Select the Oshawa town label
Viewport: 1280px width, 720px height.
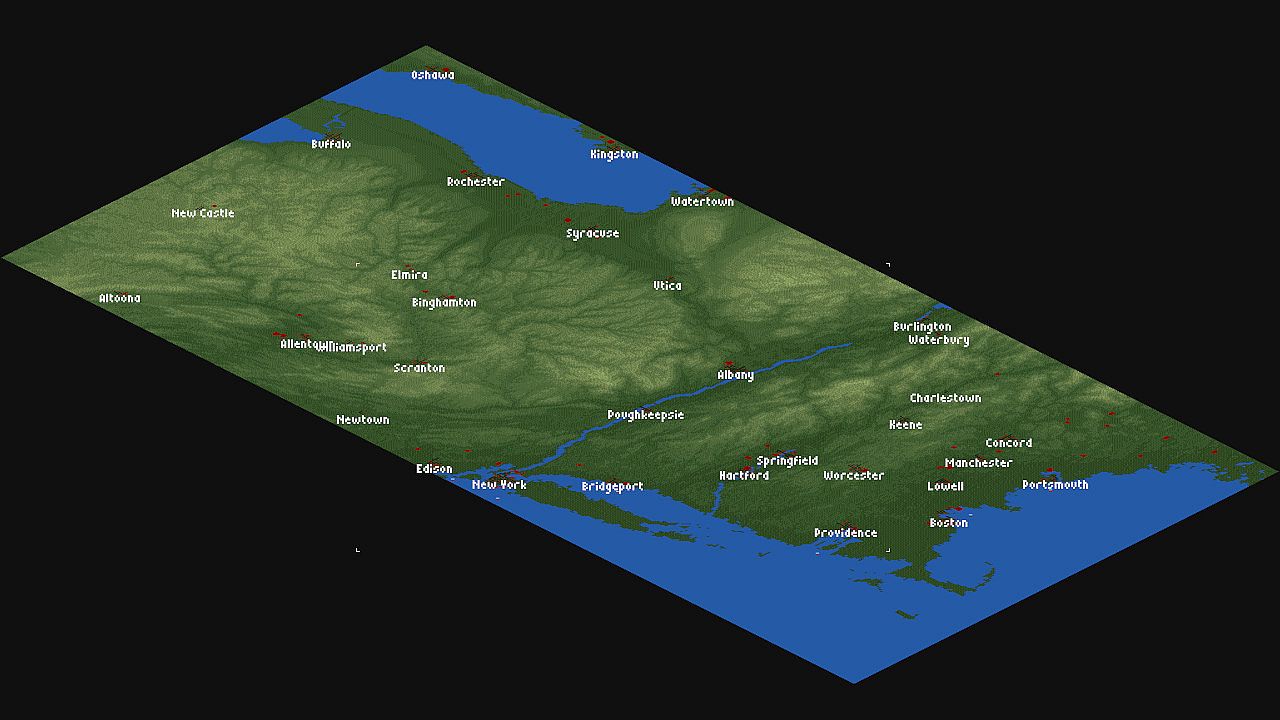coord(432,75)
